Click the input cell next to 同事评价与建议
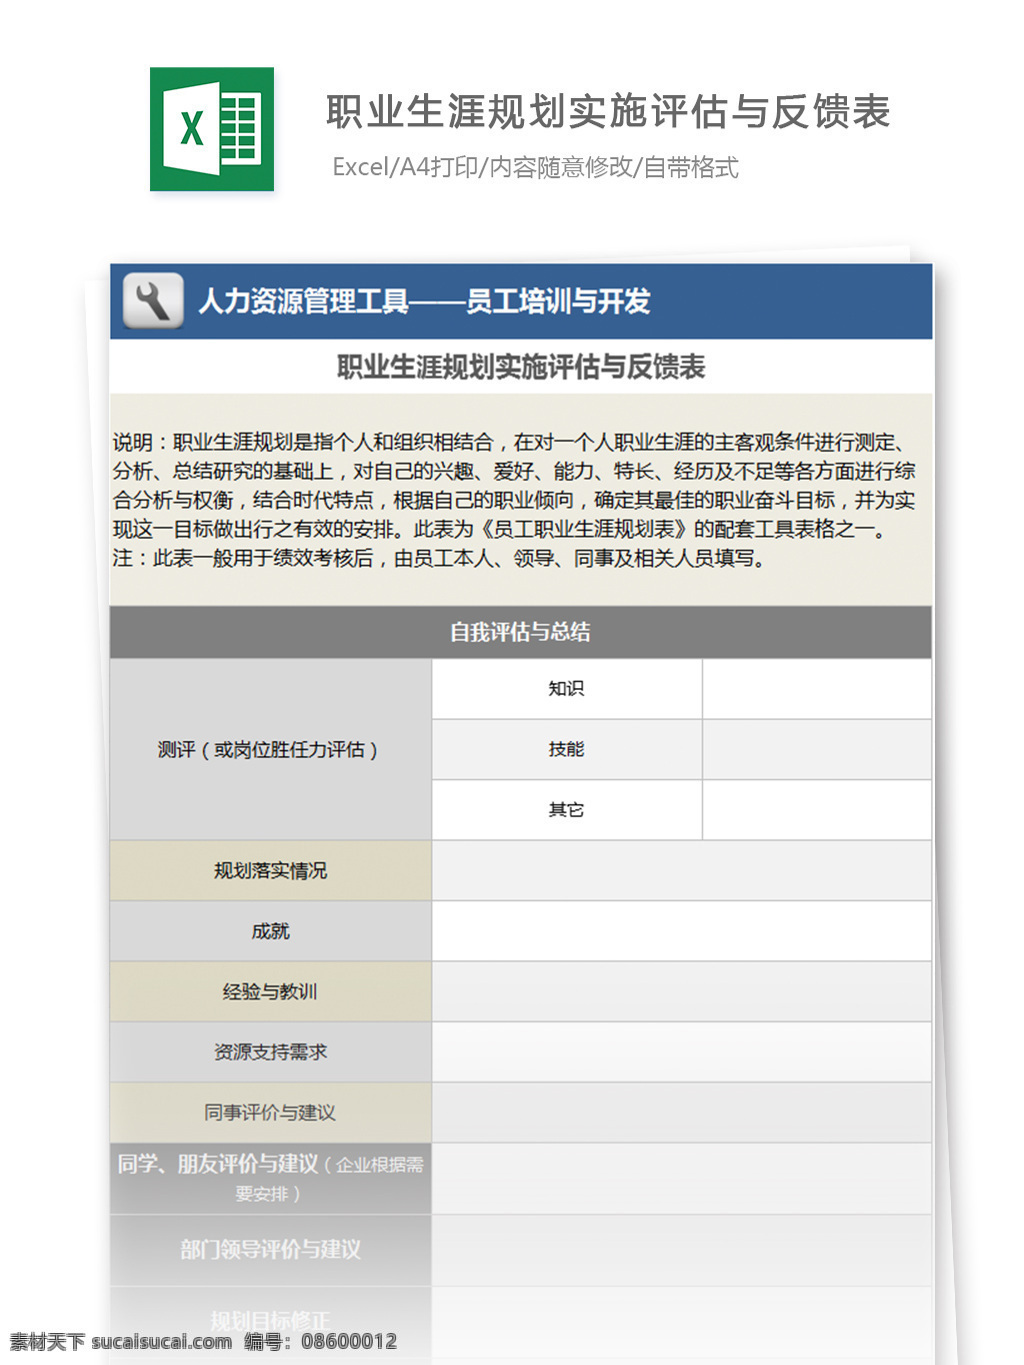This screenshot has height=1365, width=1024. point(682,1113)
